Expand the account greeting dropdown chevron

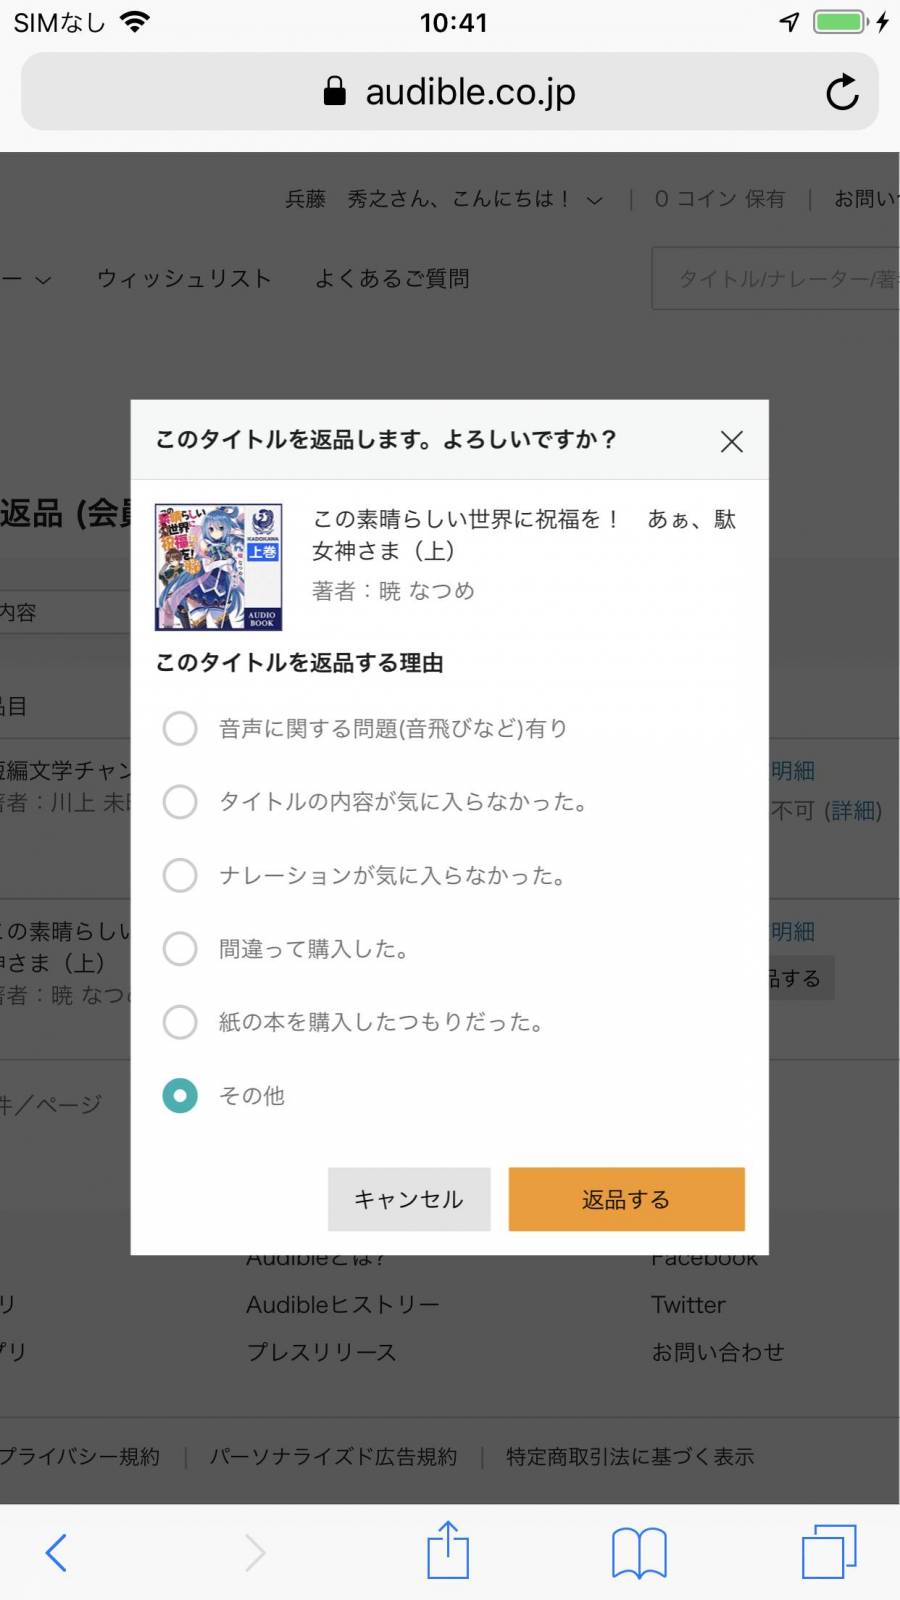pos(595,200)
